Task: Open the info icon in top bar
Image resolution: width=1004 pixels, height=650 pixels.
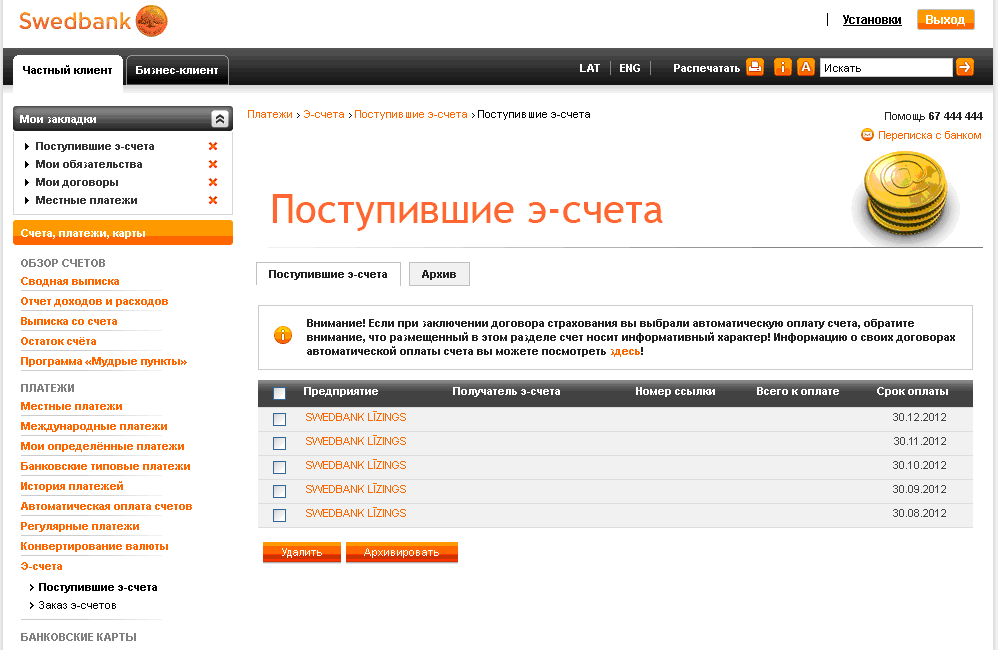Action: pos(782,67)
